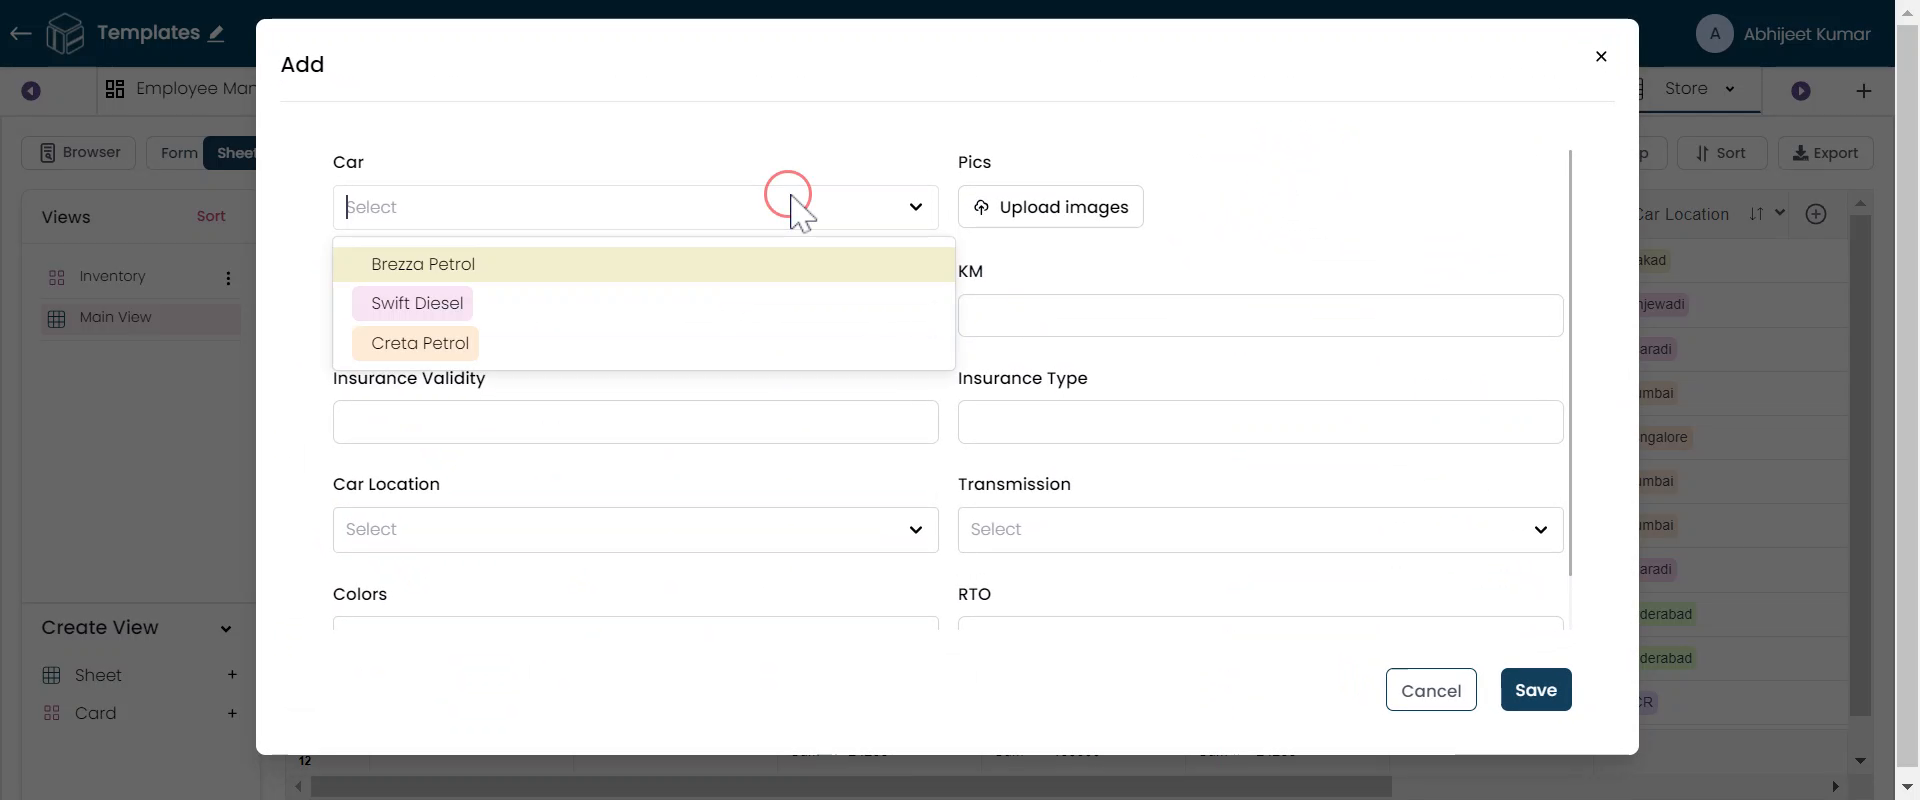Export the sheet data

pyautogui.click(x=1825, y=153)
